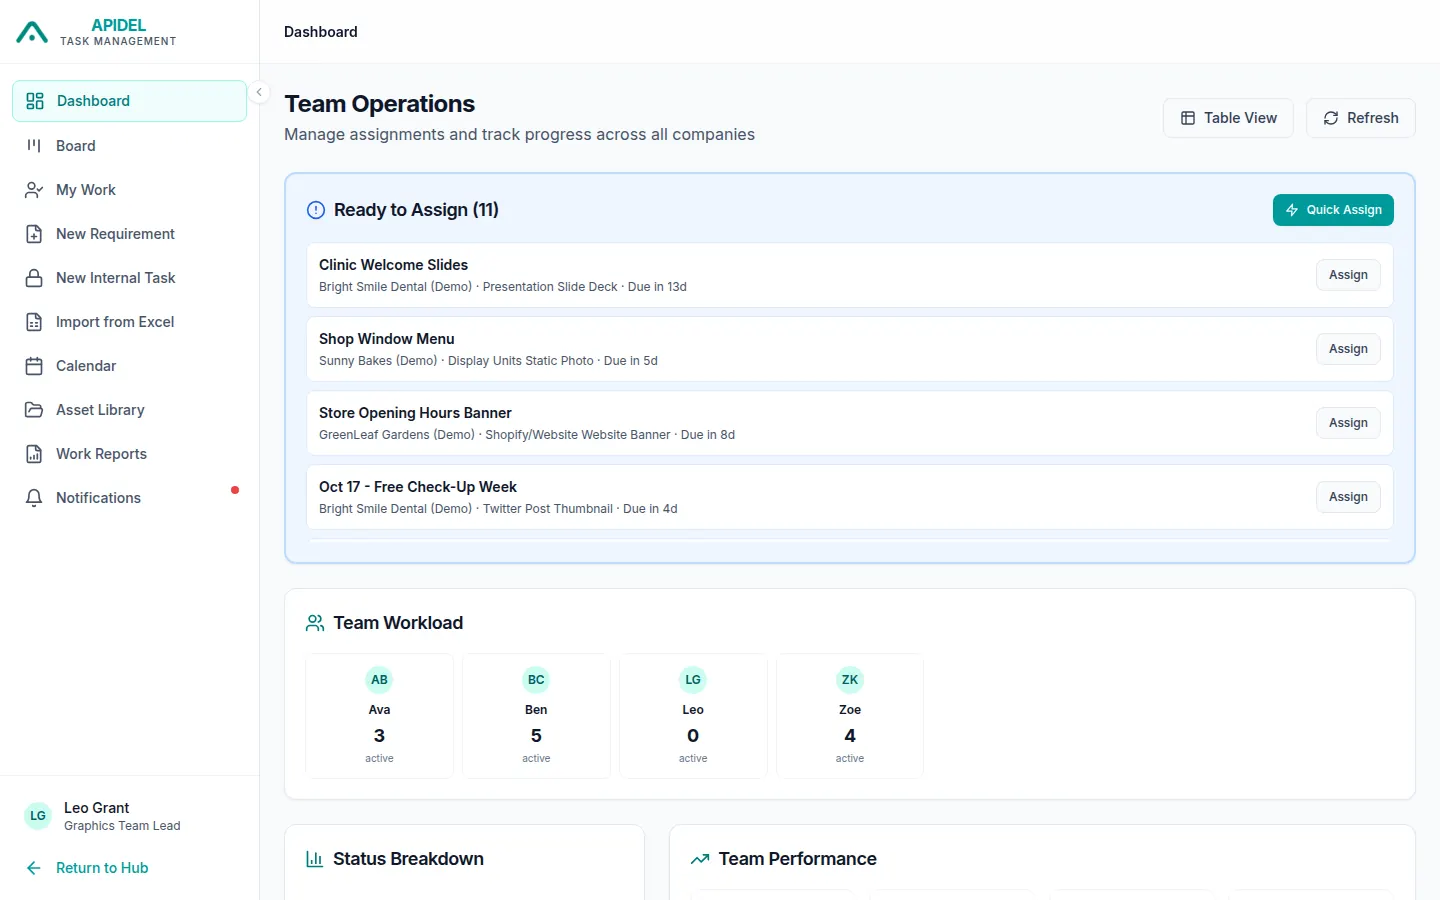Click the Dashboard grid icon in sidebar
Image resolution: width=1440 pixels, height=900 pixels.
coord(35,101)
